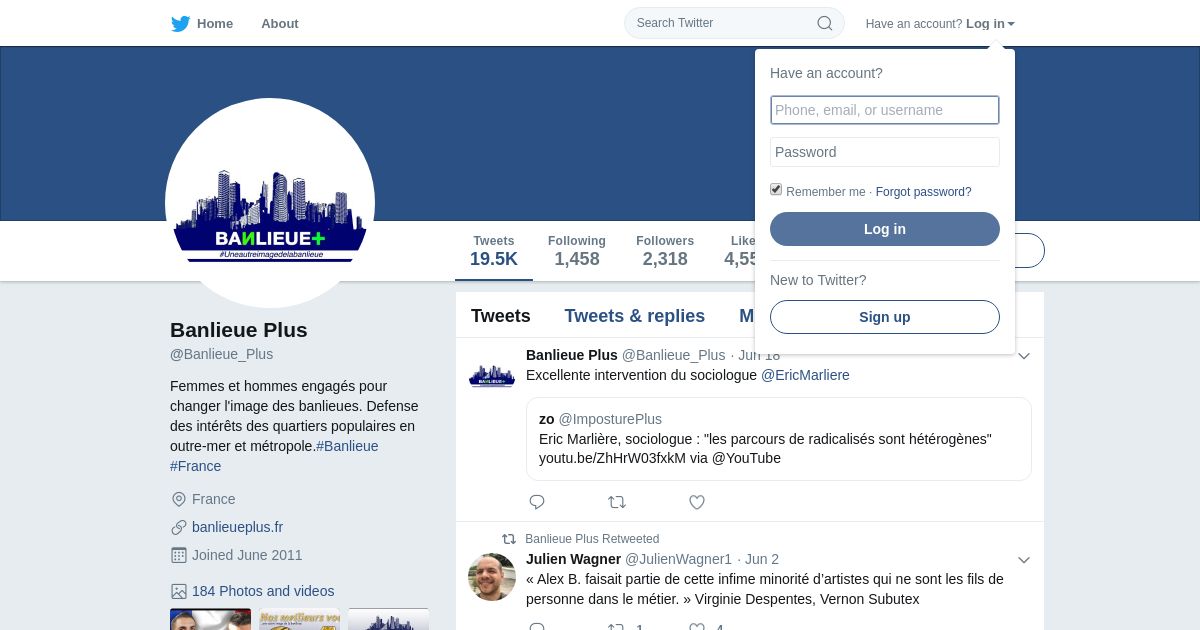Click the Forgot password? link
1200x630 pixels.
pyautogui.click(x=924, y=192)
